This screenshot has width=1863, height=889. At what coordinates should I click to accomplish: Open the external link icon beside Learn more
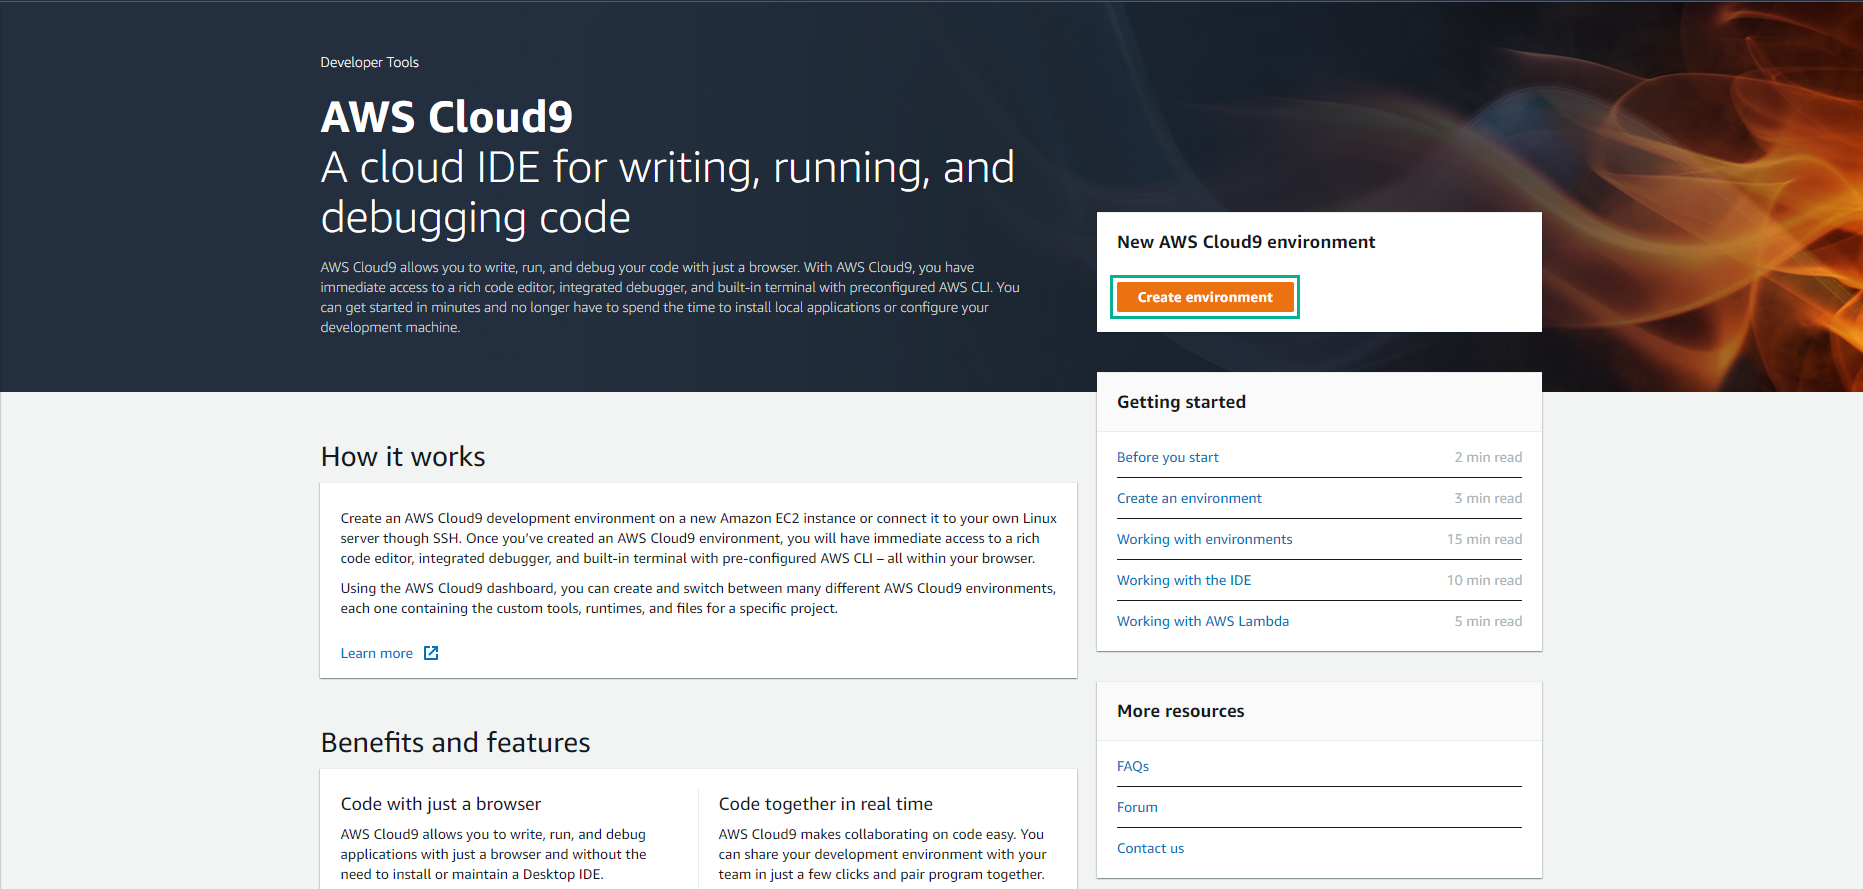pos(431,653)
